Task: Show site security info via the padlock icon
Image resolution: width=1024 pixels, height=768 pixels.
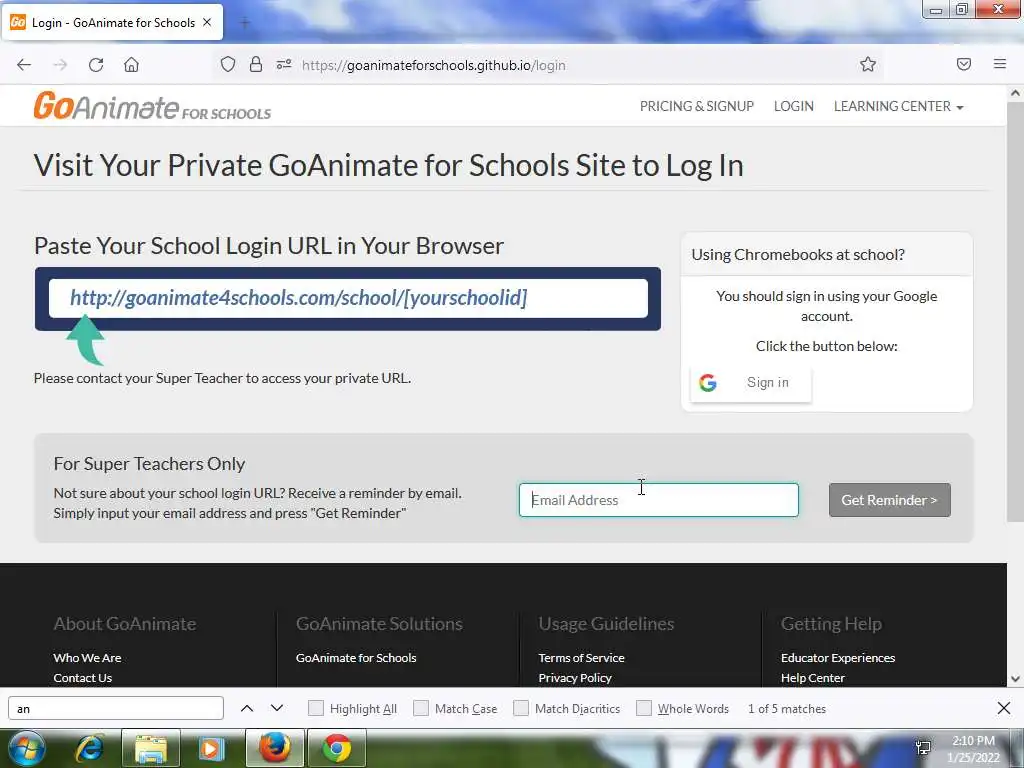Action: (x=256, y=64)
